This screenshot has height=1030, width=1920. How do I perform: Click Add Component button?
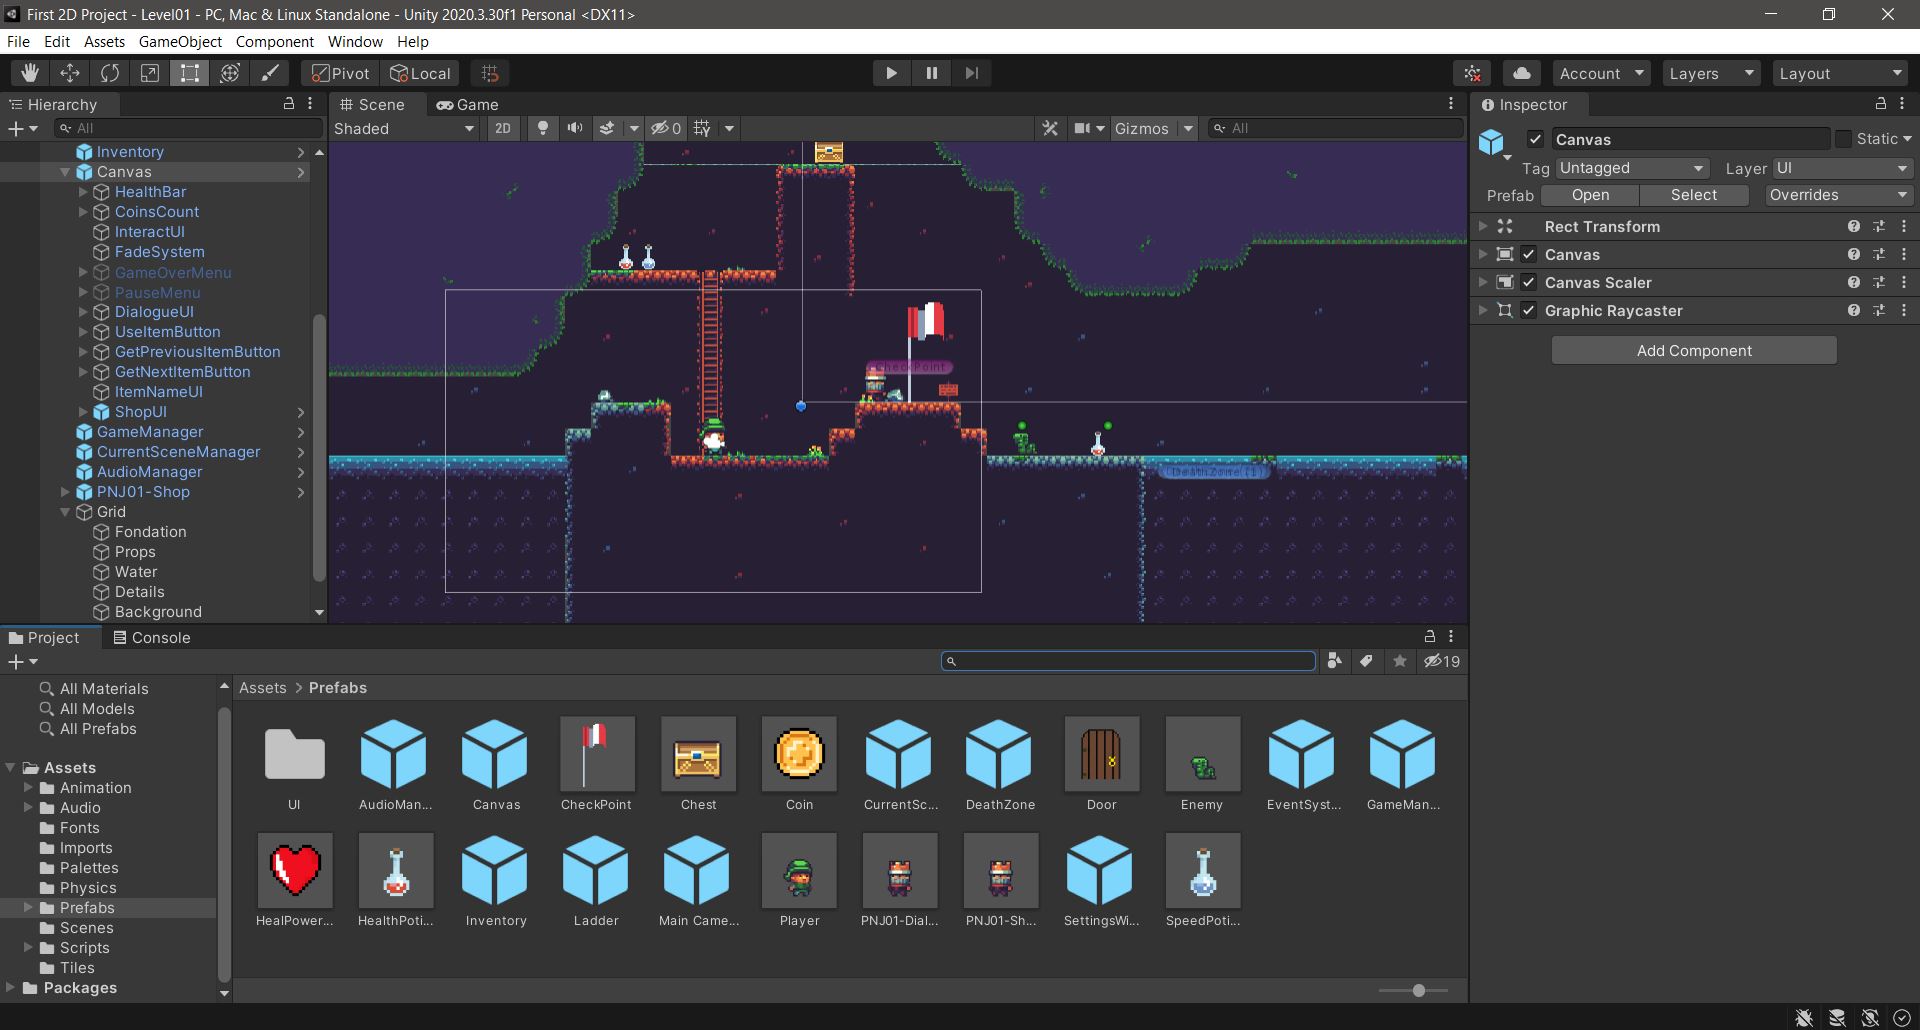pyautogui.click(x=1694, y=350)
